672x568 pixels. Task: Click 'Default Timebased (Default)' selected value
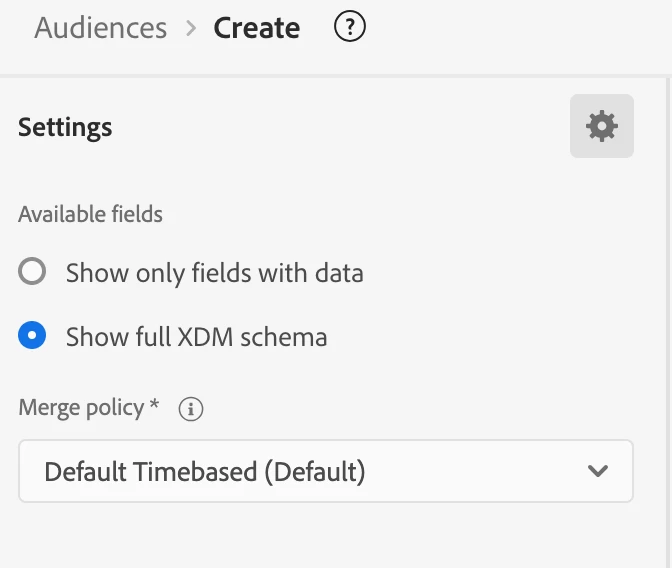(x=204, y=470)
